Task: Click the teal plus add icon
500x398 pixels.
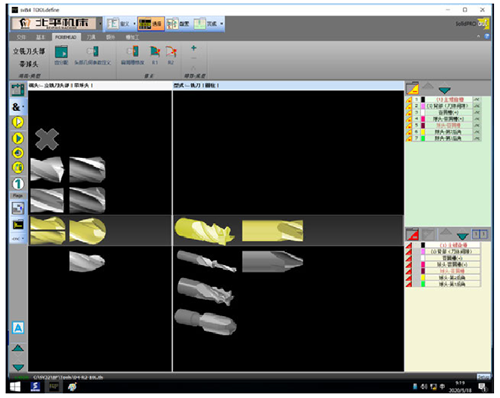Action: click(x=194, y=48)
